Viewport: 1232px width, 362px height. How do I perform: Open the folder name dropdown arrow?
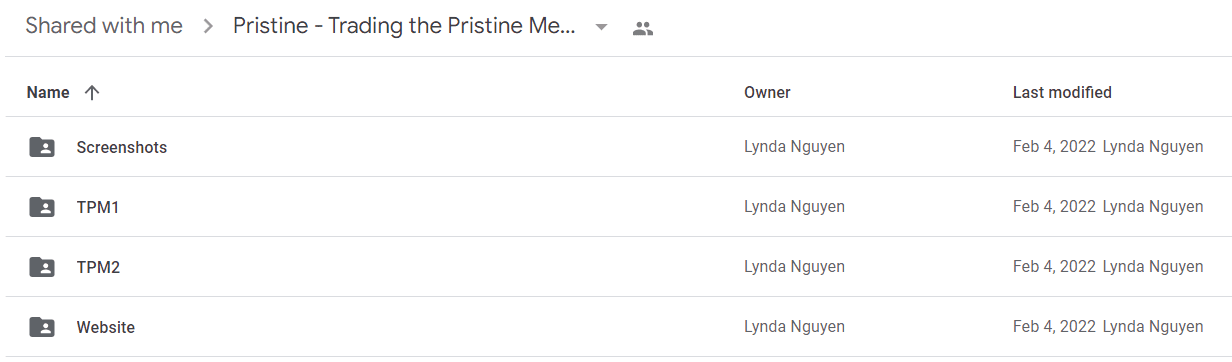tap(601, 27)
